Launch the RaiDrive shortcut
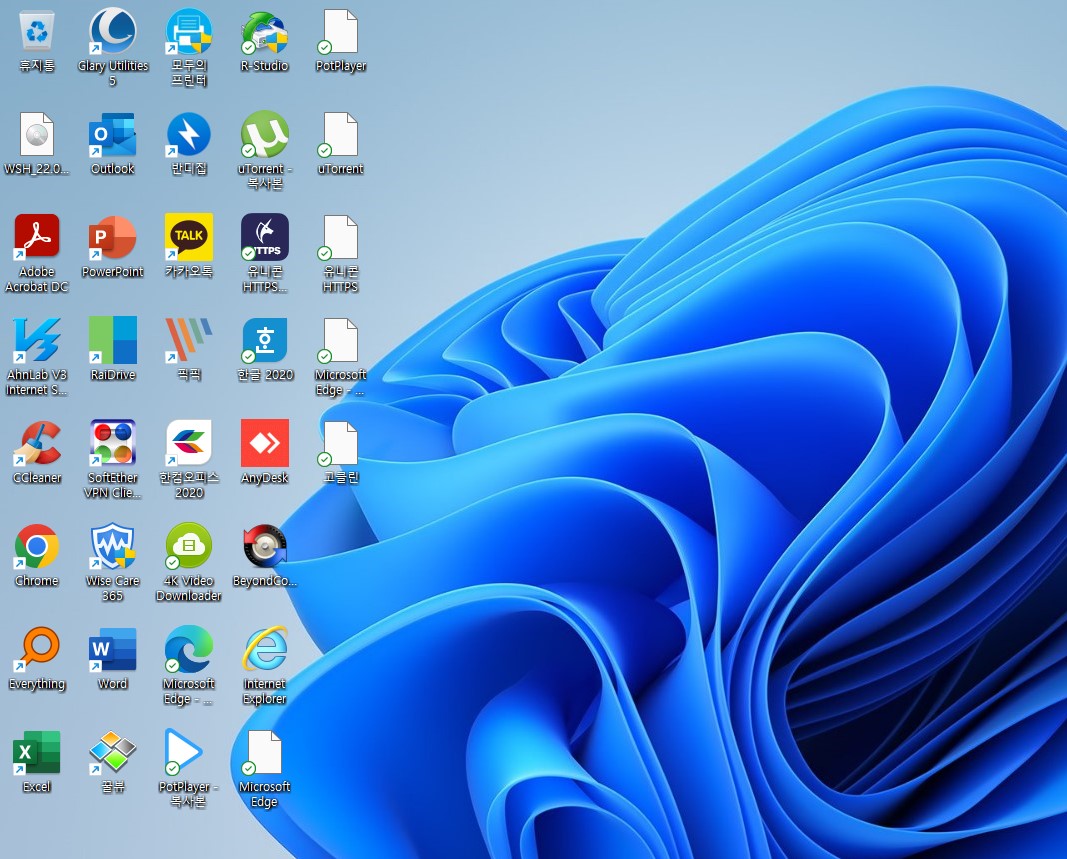The width and height of the screenshot is (1067, 859). [112, 340]
